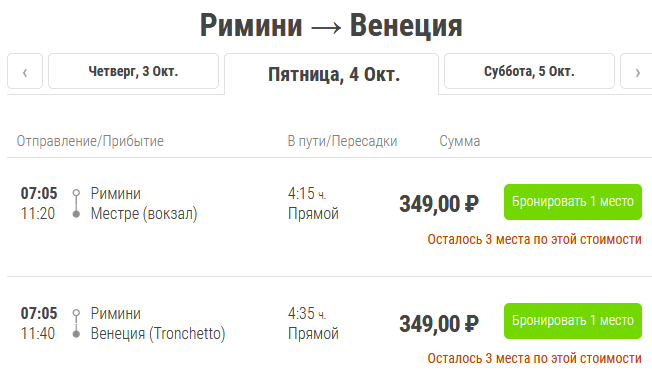Click the Сумма column header

pos(459,141)
